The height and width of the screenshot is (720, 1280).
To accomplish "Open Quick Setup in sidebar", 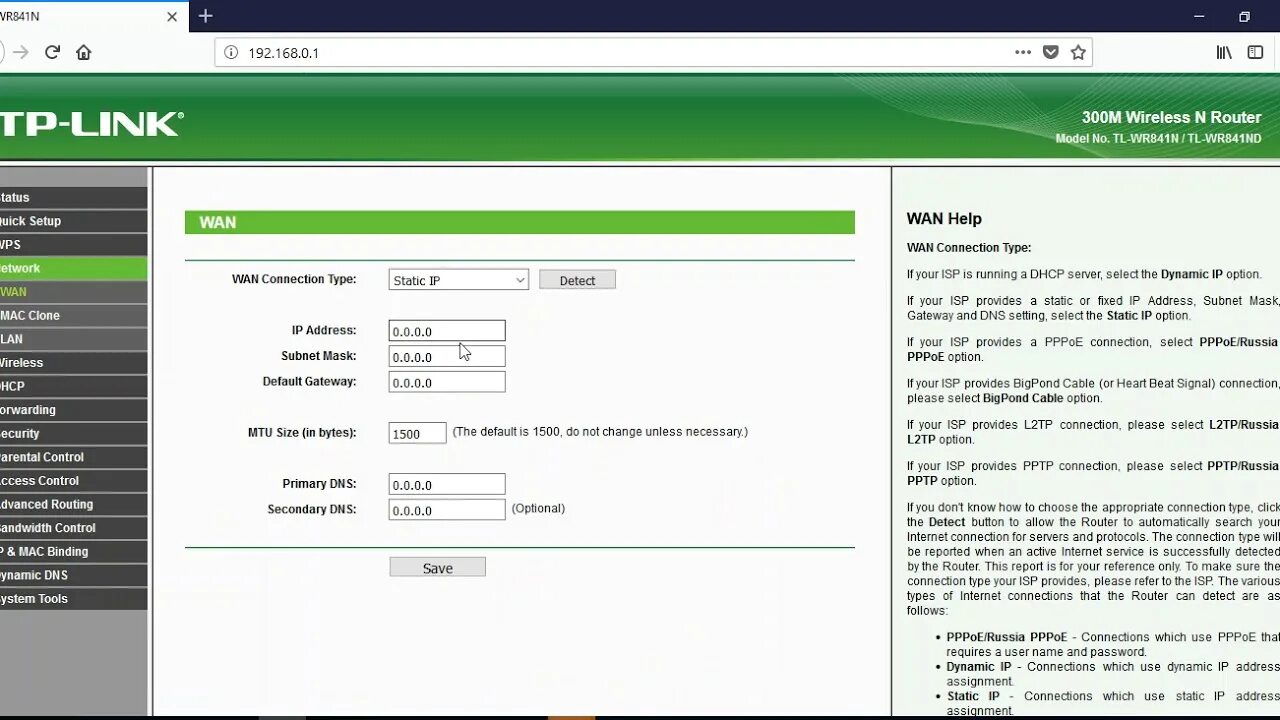I will (x=73, y=221).
